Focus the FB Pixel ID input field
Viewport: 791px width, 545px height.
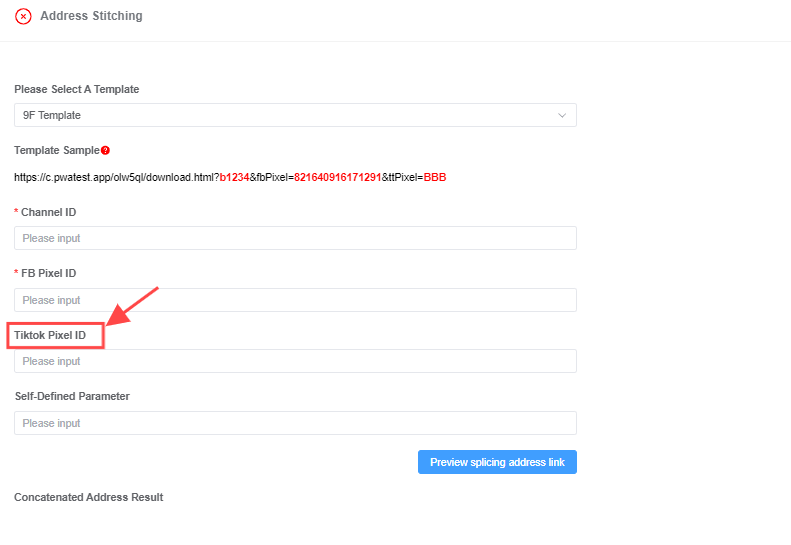(295, 300)
